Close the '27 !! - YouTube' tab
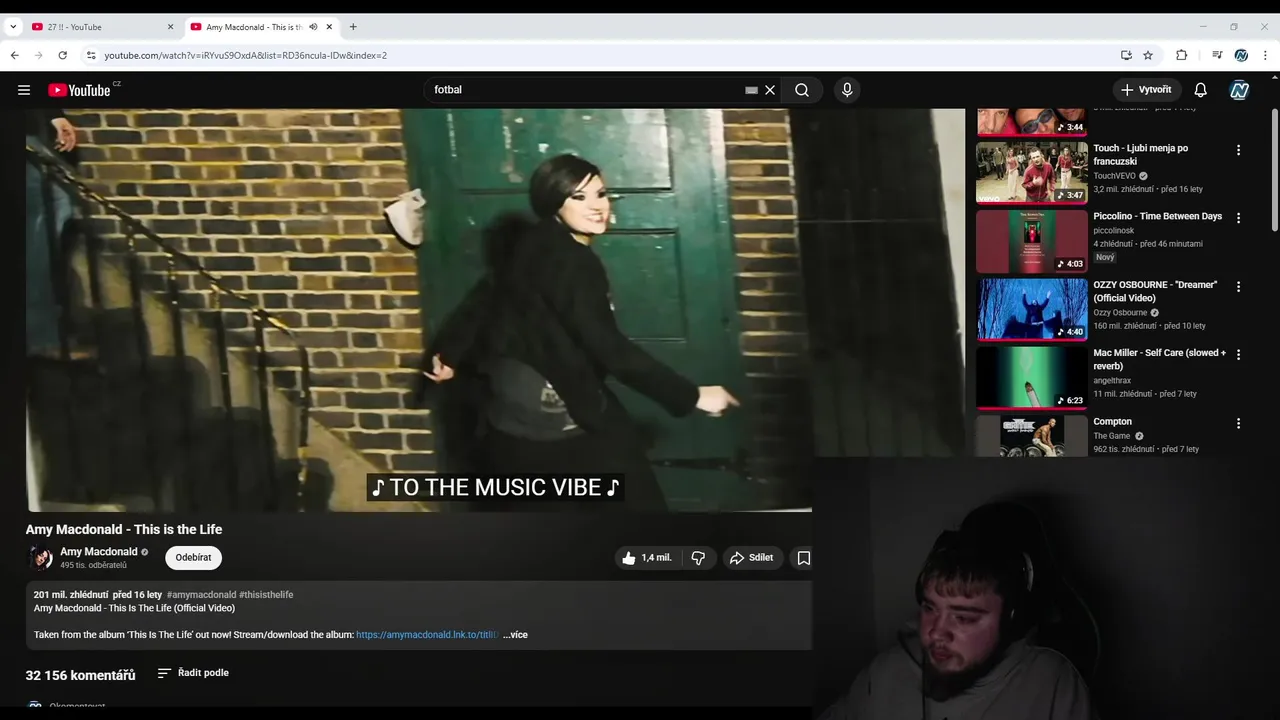The image size is (1280, 720). [170, 27]
